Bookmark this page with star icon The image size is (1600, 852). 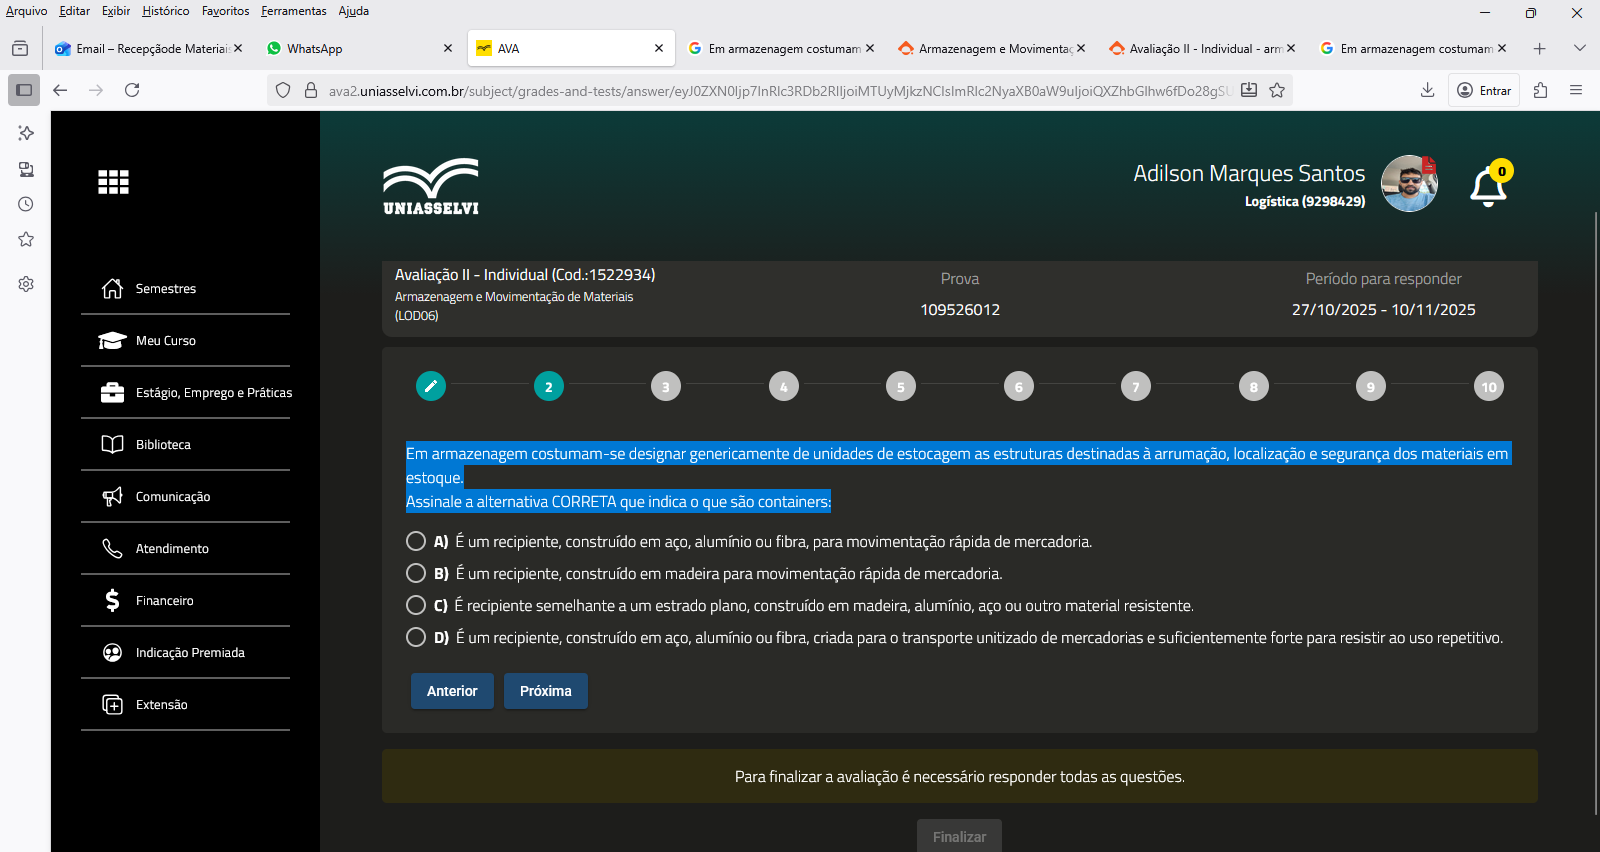click(1277, 91)
